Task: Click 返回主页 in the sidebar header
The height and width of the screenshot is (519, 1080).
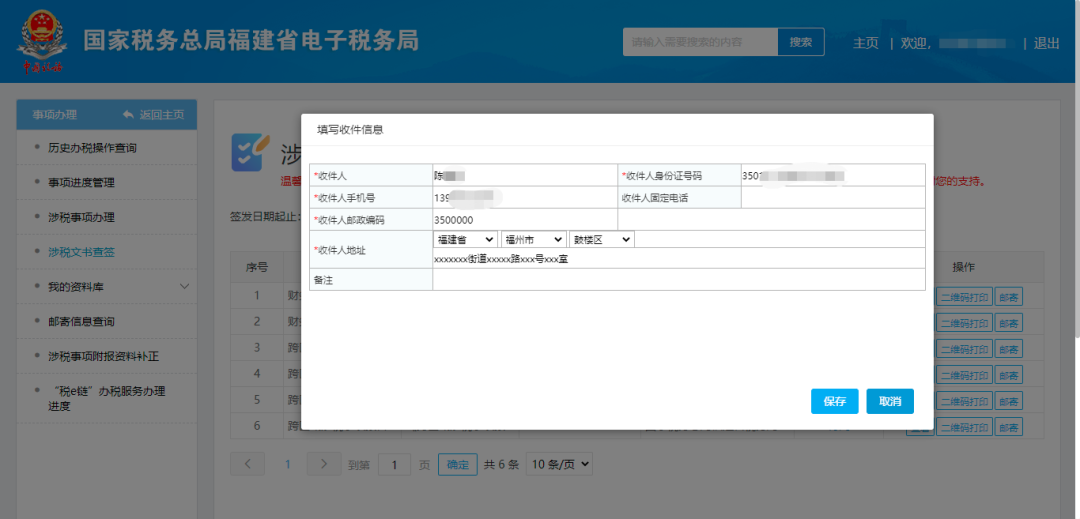Action: pyautogui.click(x=162, y=115)
